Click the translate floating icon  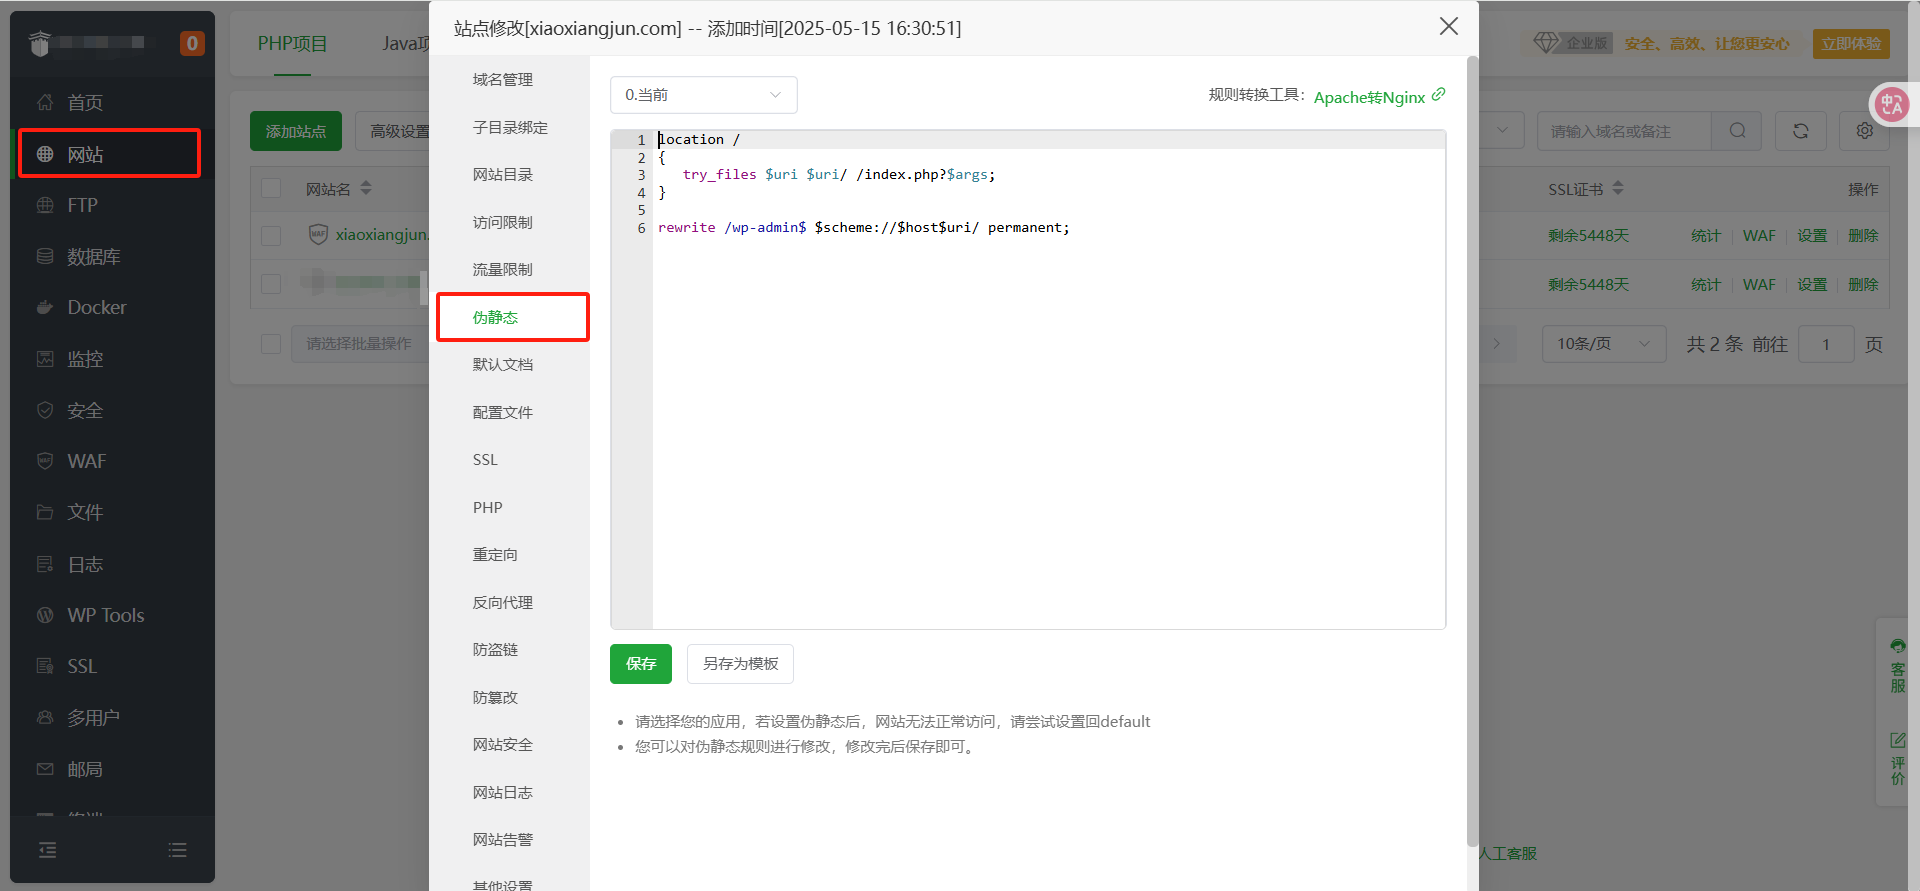pyautogui.click(x=1891, y=104)
